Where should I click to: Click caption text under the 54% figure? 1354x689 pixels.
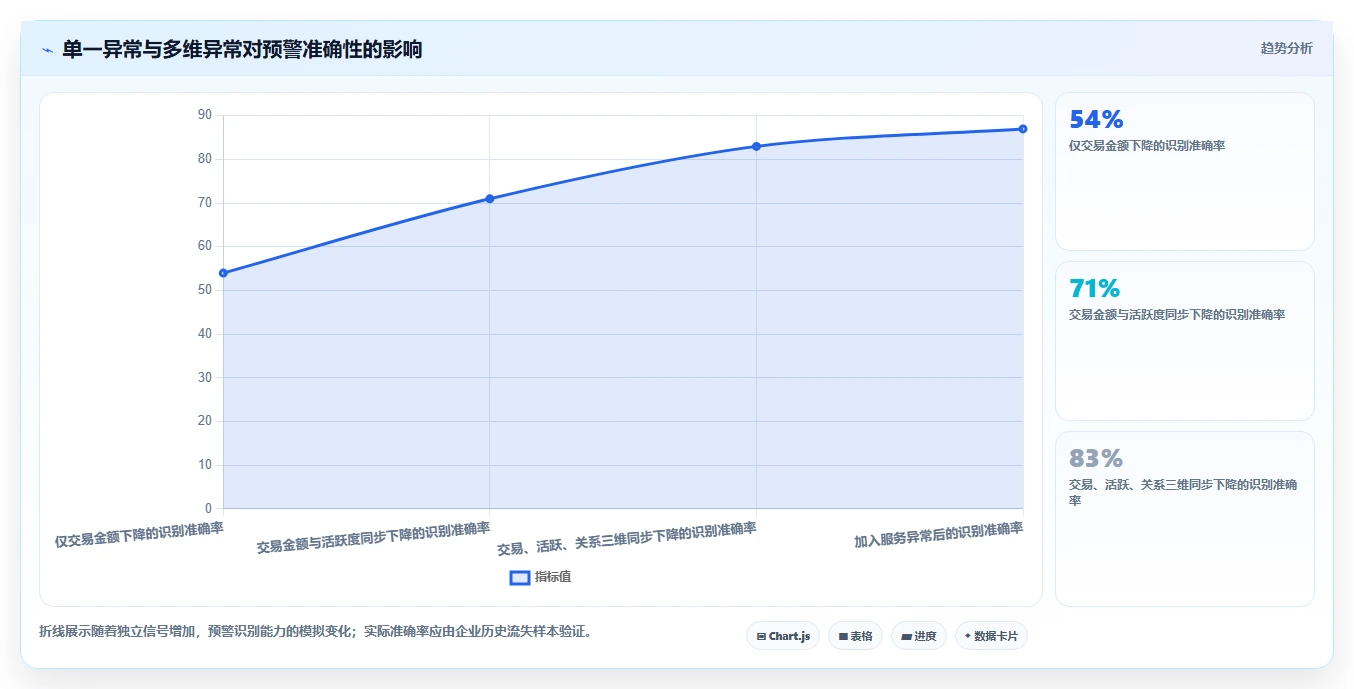(x=1147, y=145)
